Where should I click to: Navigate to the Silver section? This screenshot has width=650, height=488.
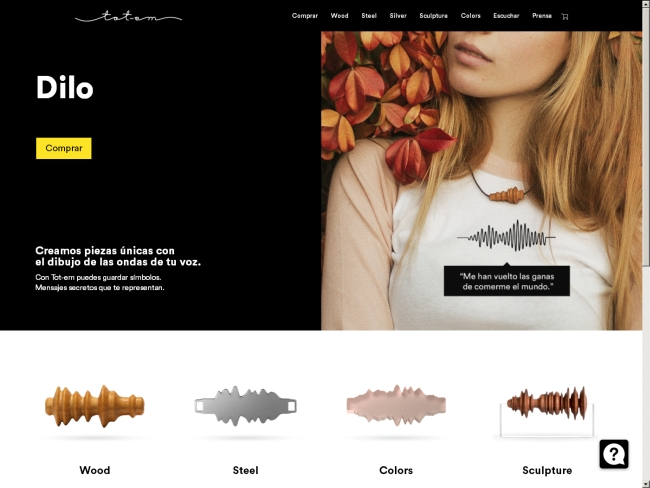(x=398, y=16)
